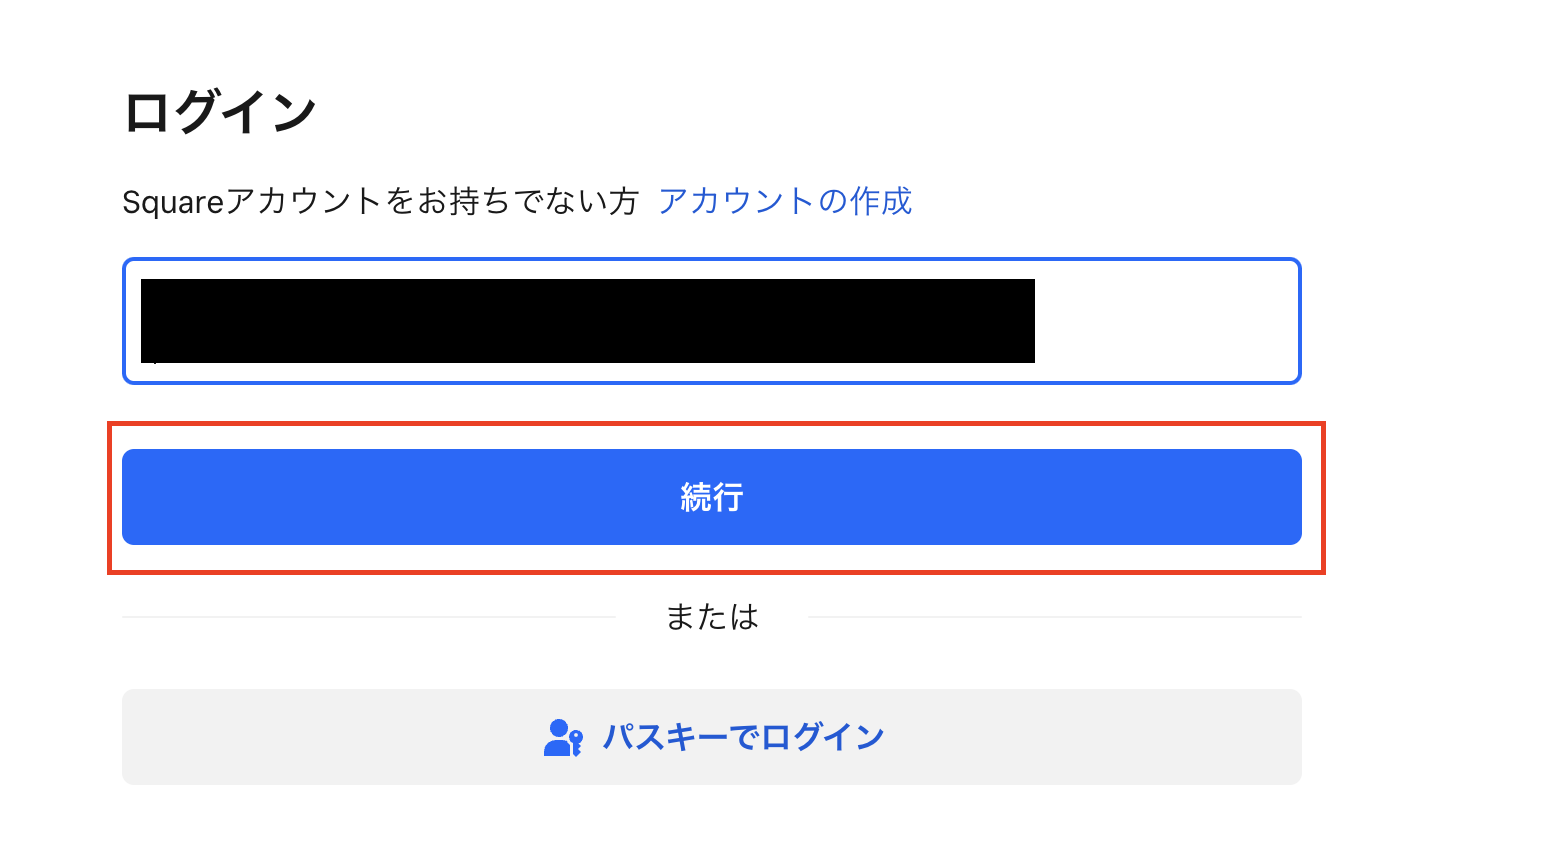This screenshot has height=858, width=1568.
Task: Focus the redacted email input field
Action: pos(711,321)
